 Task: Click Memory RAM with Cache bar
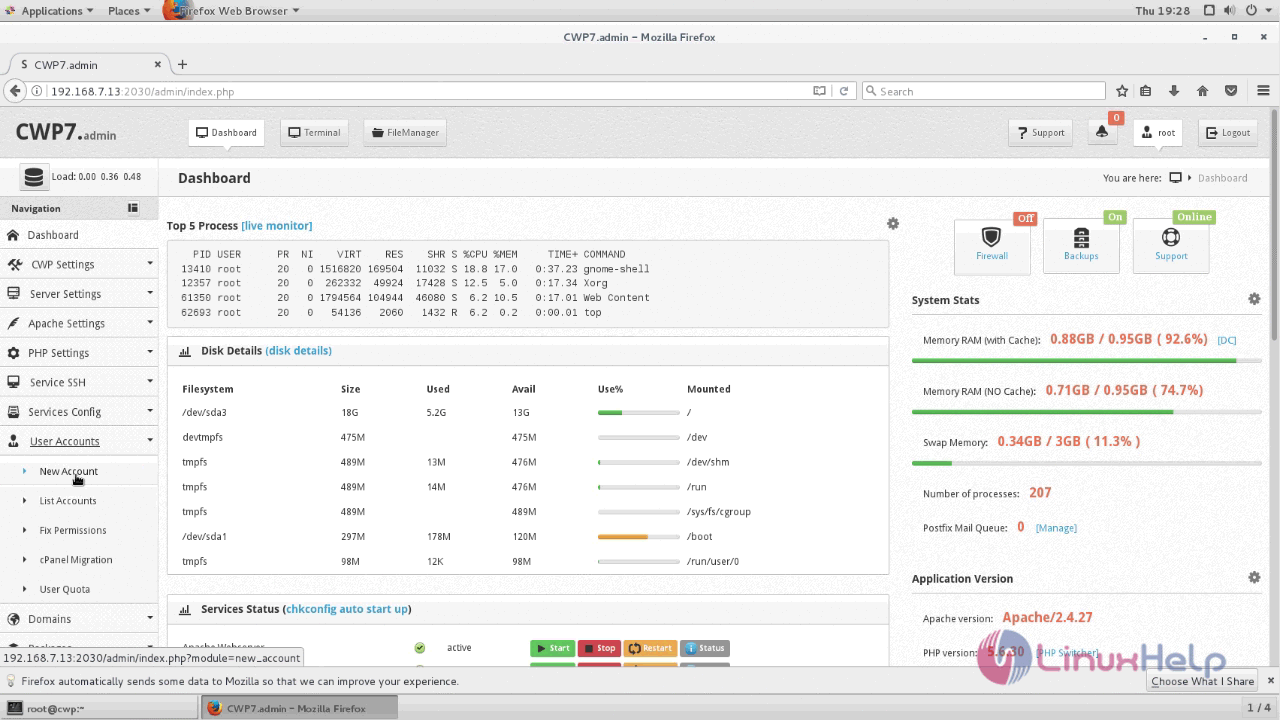[x=1086, y=360]
